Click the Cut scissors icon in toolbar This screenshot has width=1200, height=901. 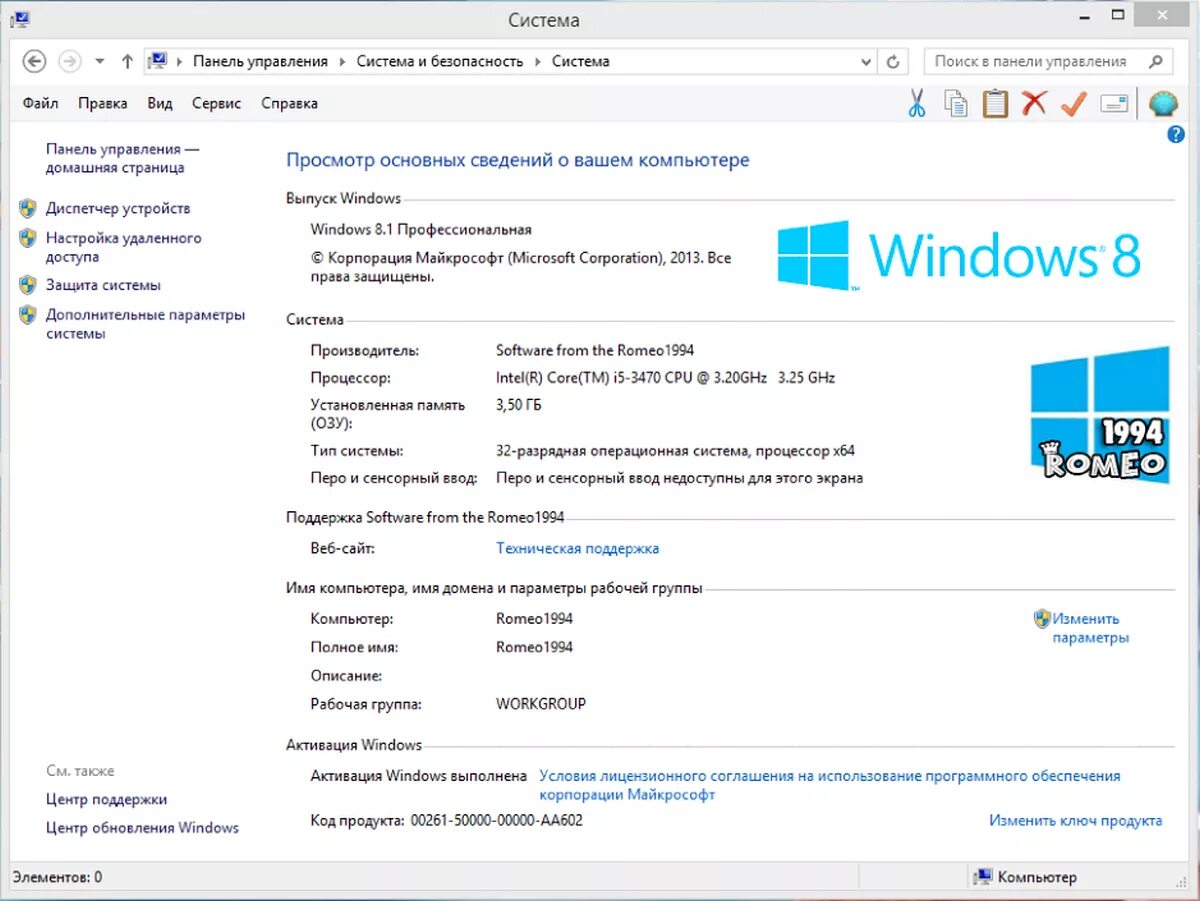pyautogui.click(x=917, y=103)
